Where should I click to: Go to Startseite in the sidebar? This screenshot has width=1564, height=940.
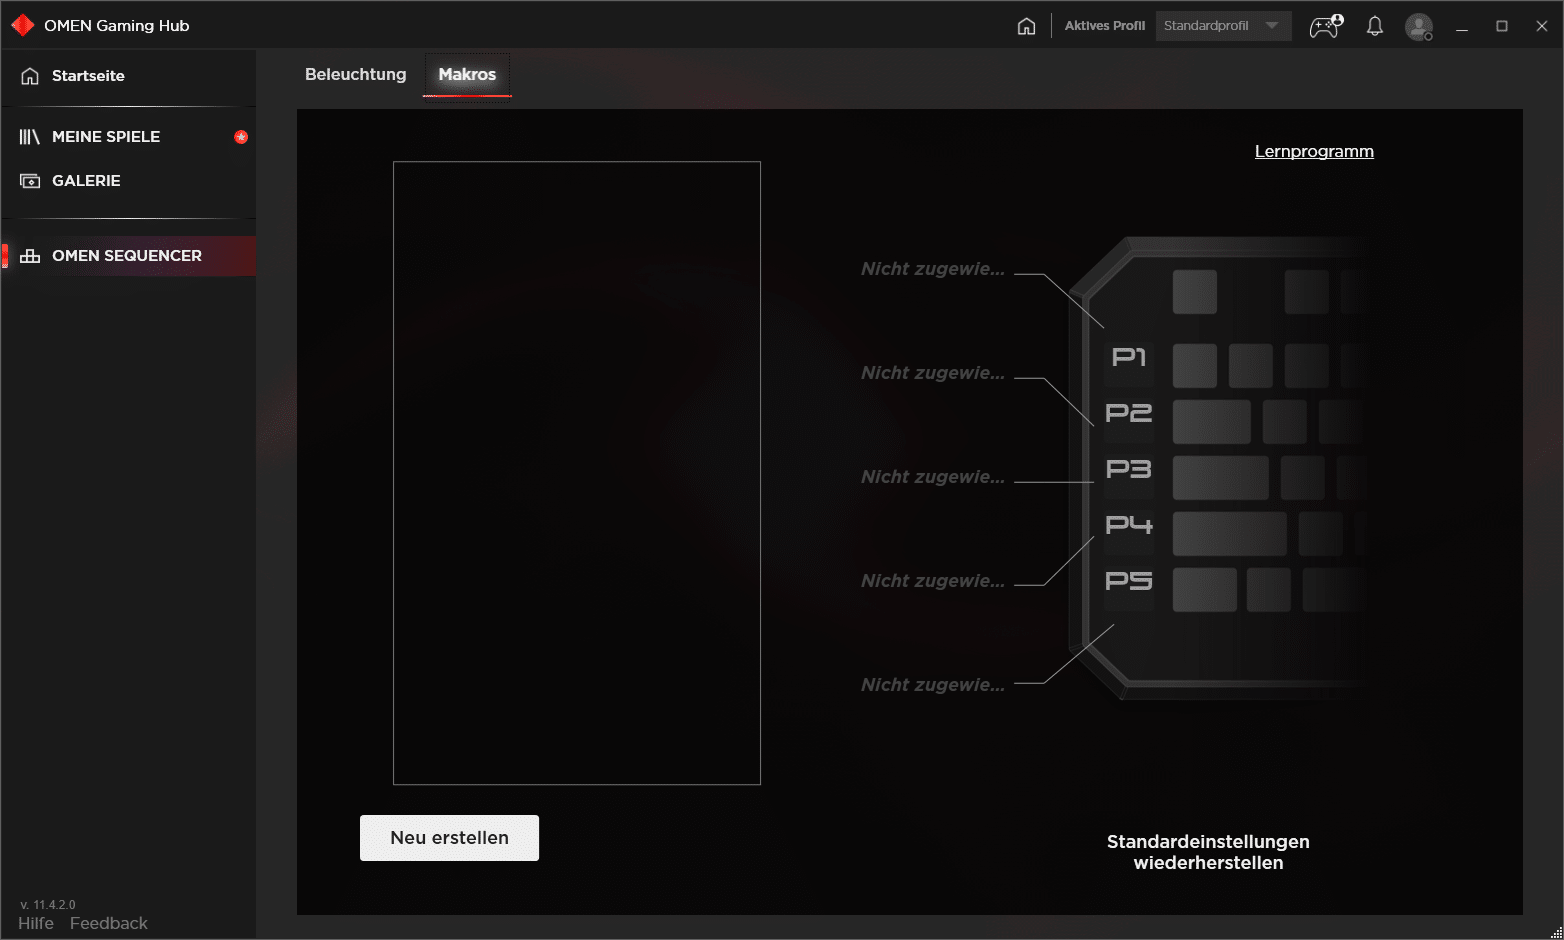pos(88,76)
